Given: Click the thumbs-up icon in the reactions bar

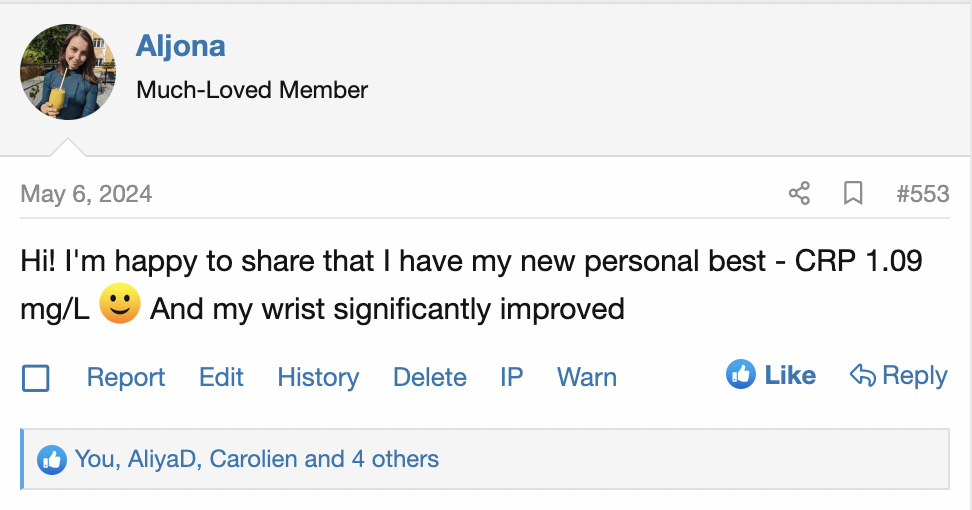Looking at the screenshot, I should click(x=52, y=460).
